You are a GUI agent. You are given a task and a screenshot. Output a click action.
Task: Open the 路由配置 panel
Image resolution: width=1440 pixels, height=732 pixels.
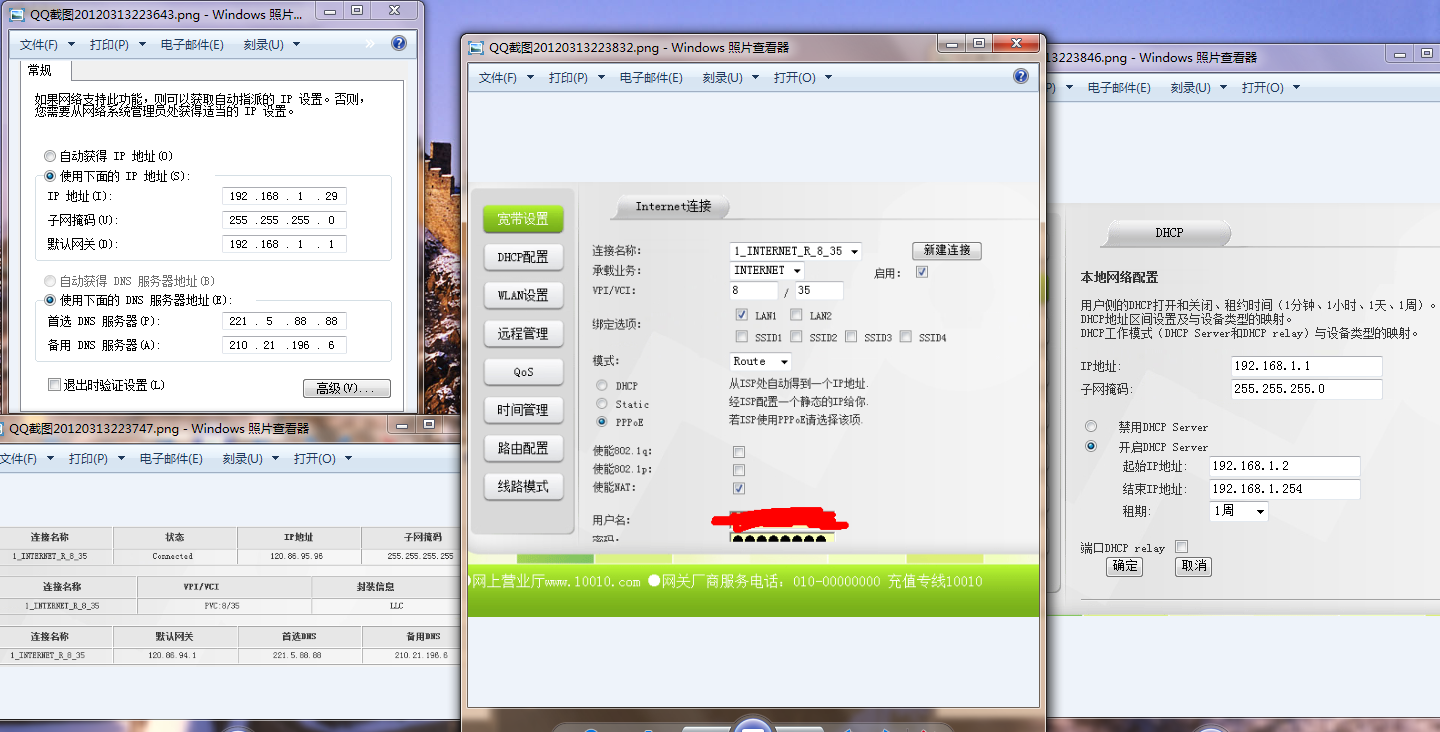click(x=523, y=447)
